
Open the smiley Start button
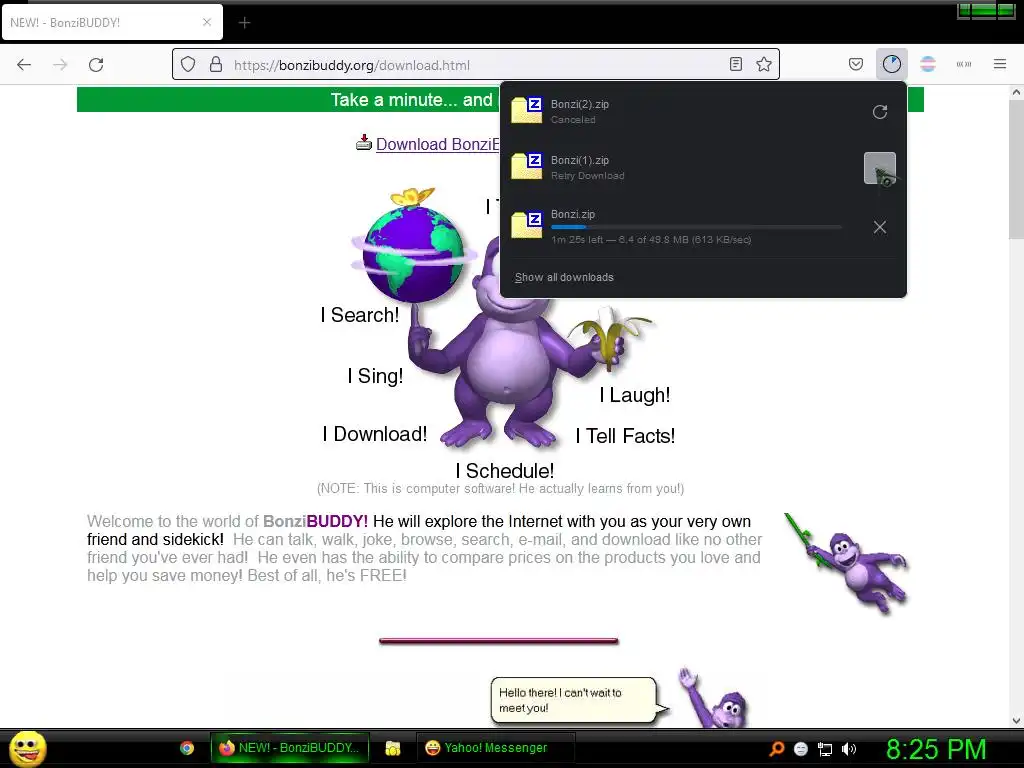28,748
